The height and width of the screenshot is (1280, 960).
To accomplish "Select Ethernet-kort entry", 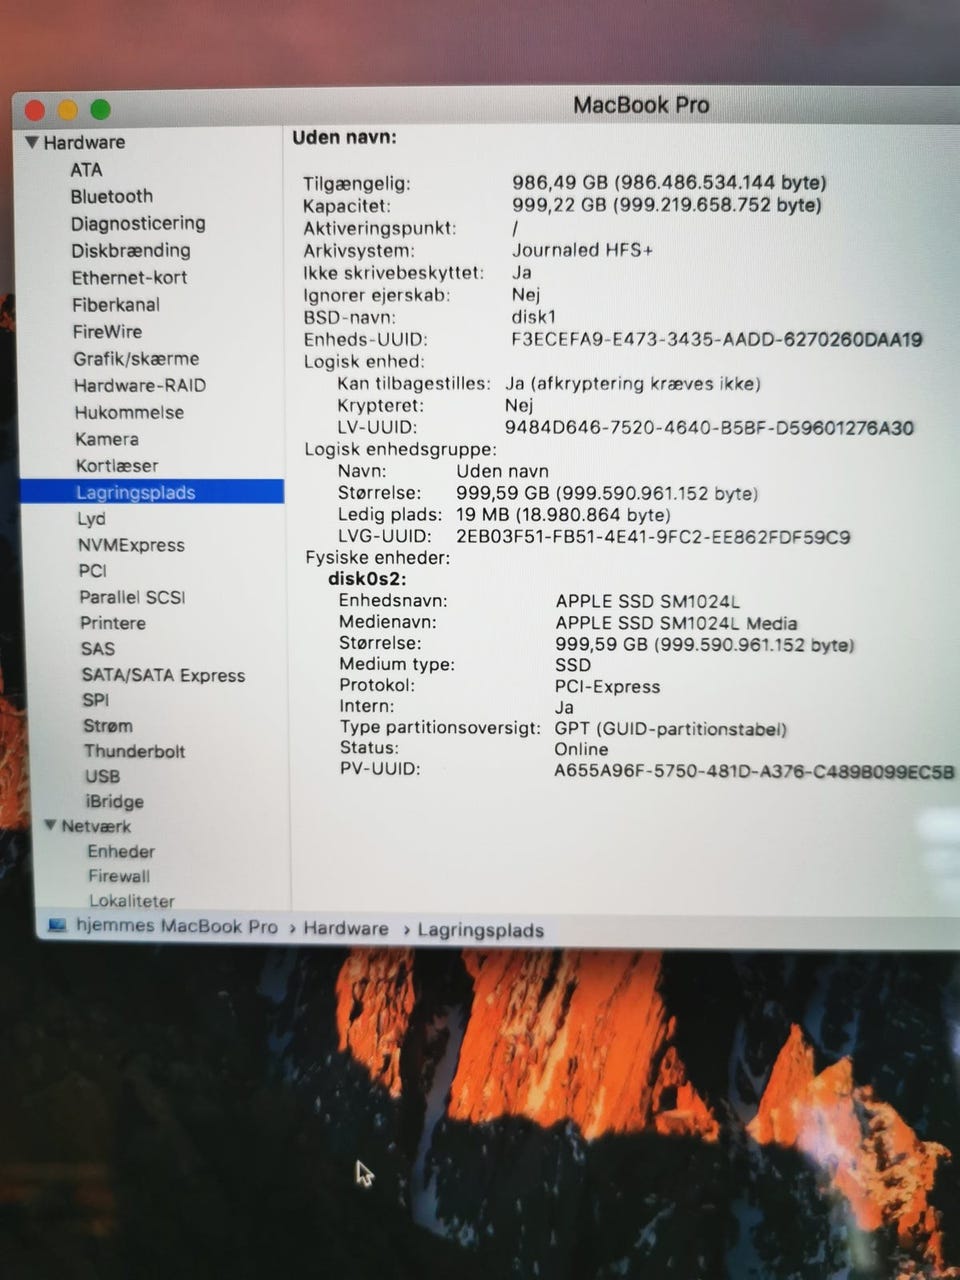I will pos(129,278).
